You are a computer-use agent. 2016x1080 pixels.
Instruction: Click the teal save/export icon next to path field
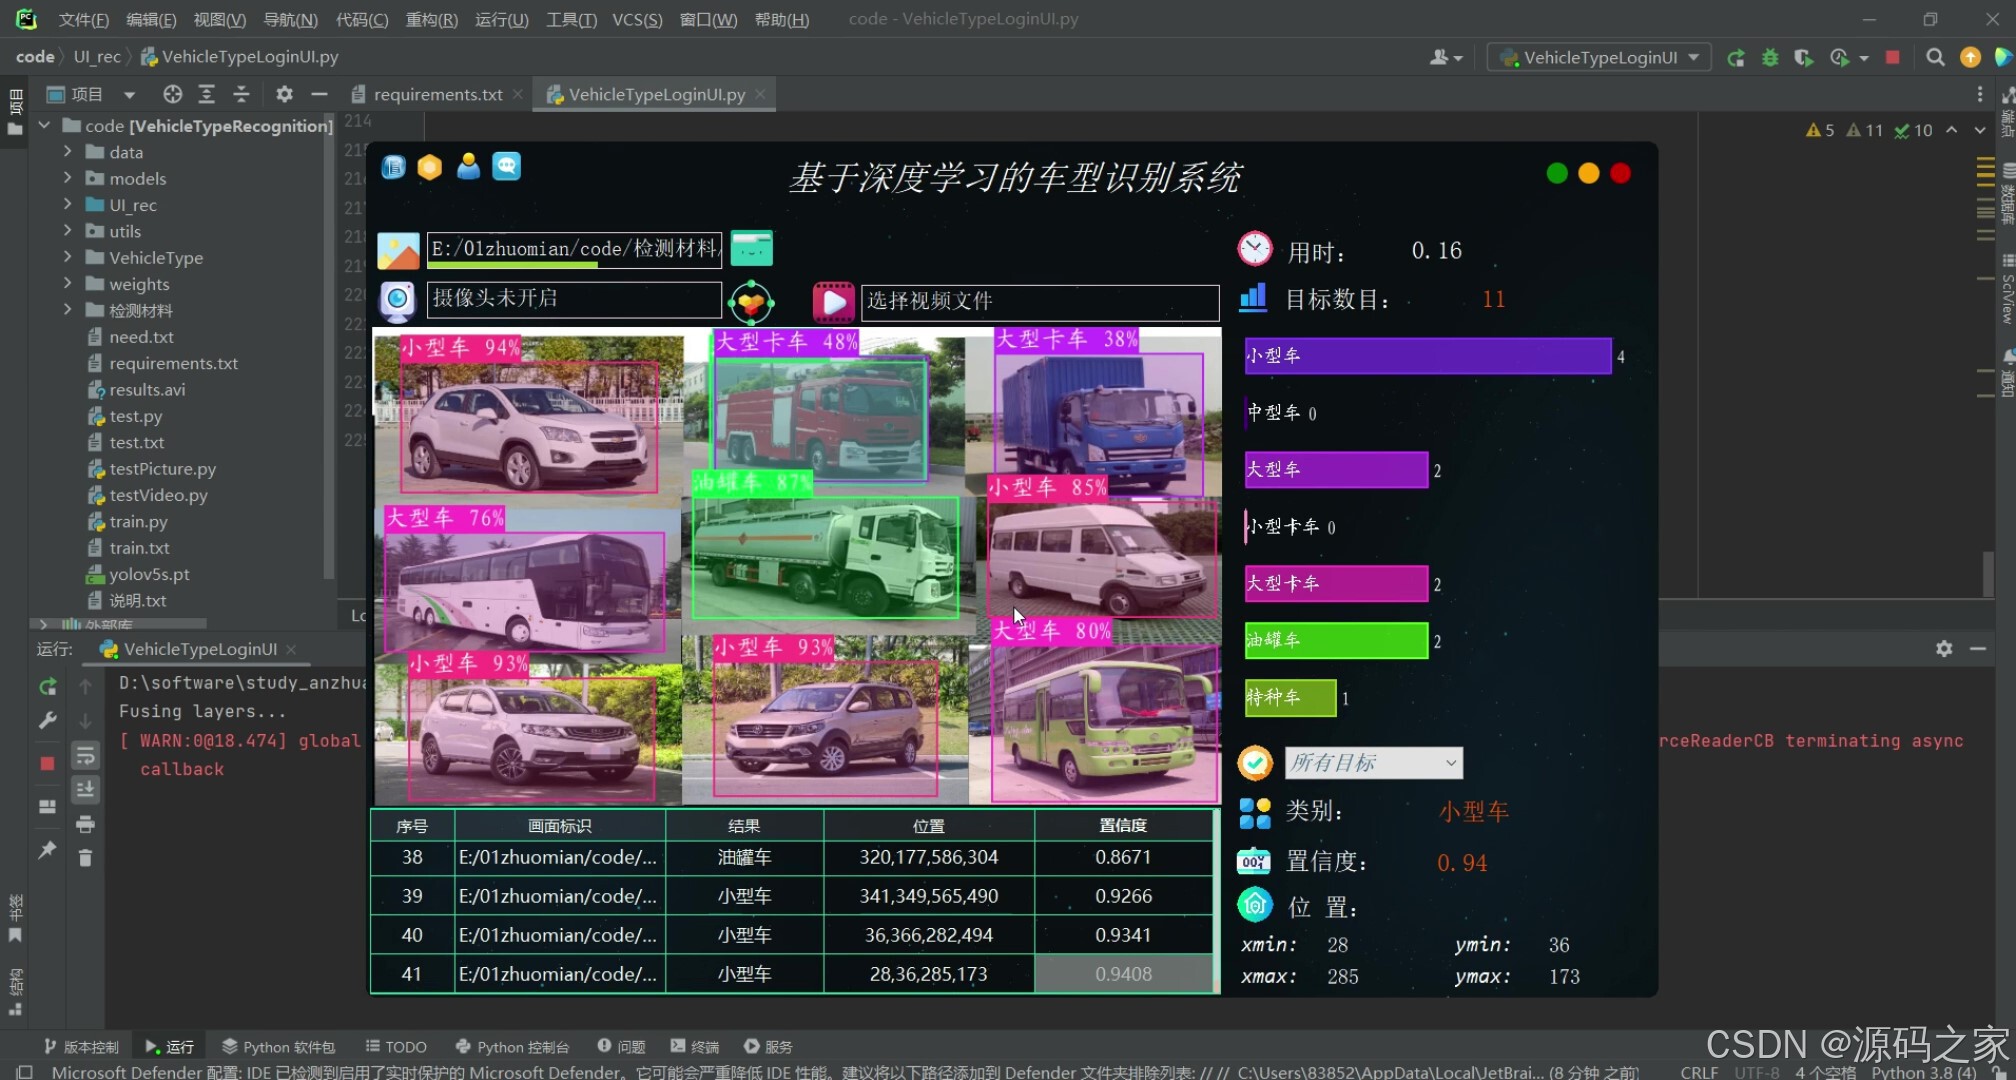751,248
